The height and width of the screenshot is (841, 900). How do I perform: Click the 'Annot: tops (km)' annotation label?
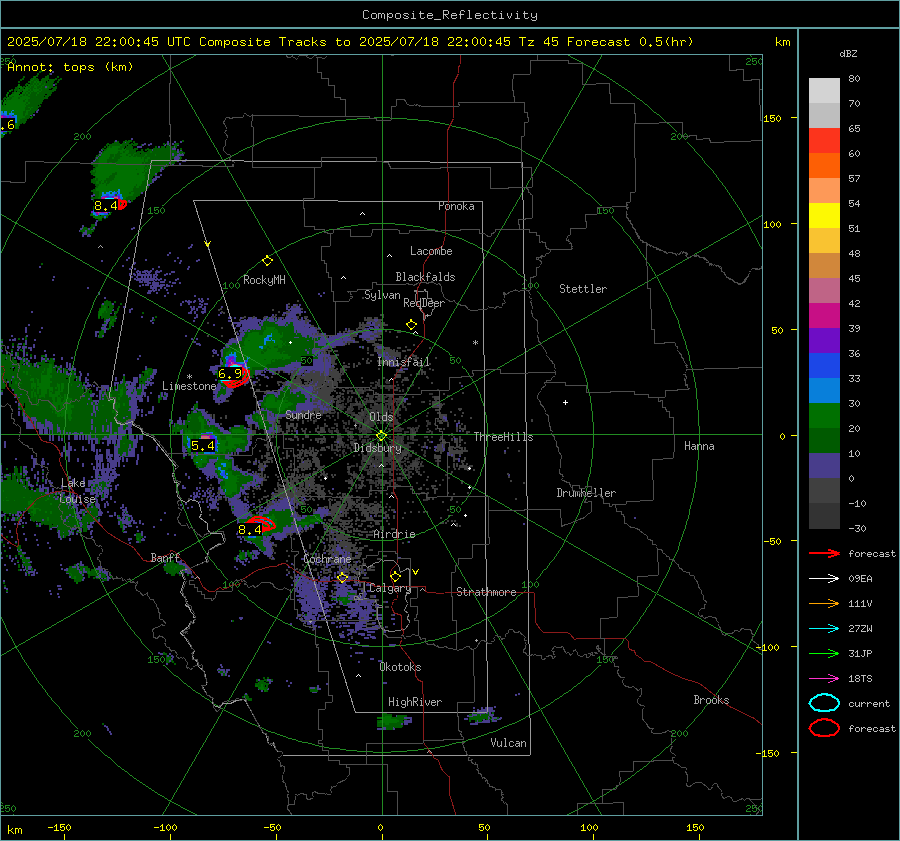70,67
